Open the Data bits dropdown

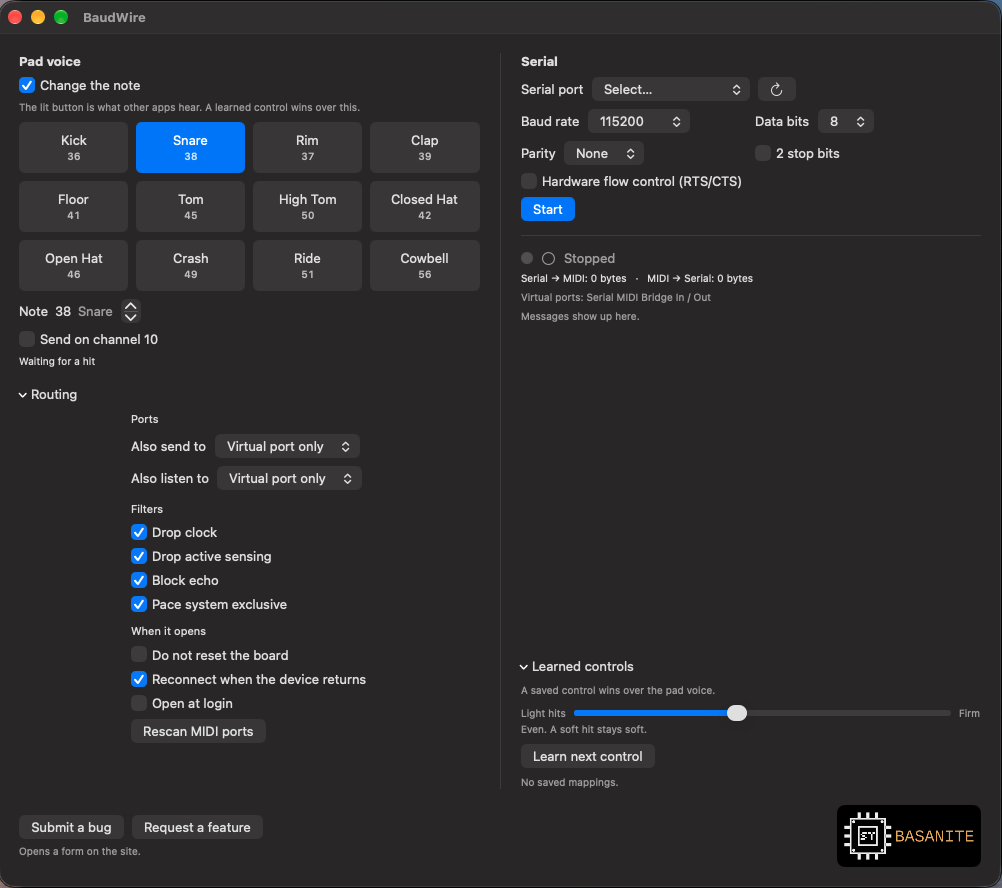click(845, 121)
